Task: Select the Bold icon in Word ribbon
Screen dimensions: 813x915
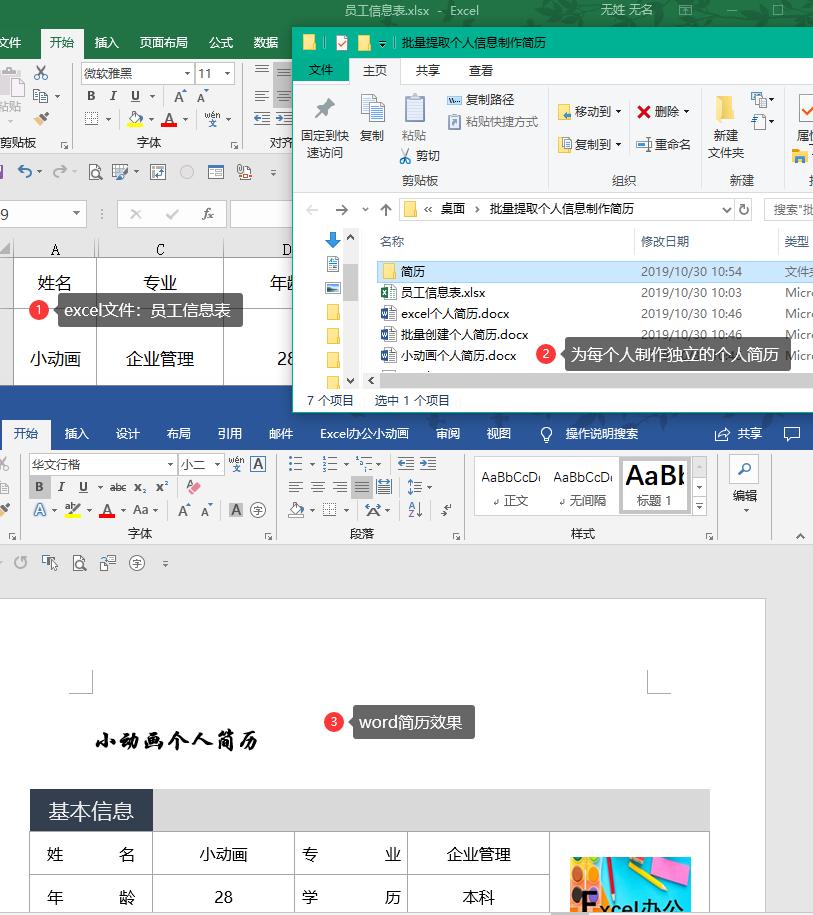Action: [39, 486]
